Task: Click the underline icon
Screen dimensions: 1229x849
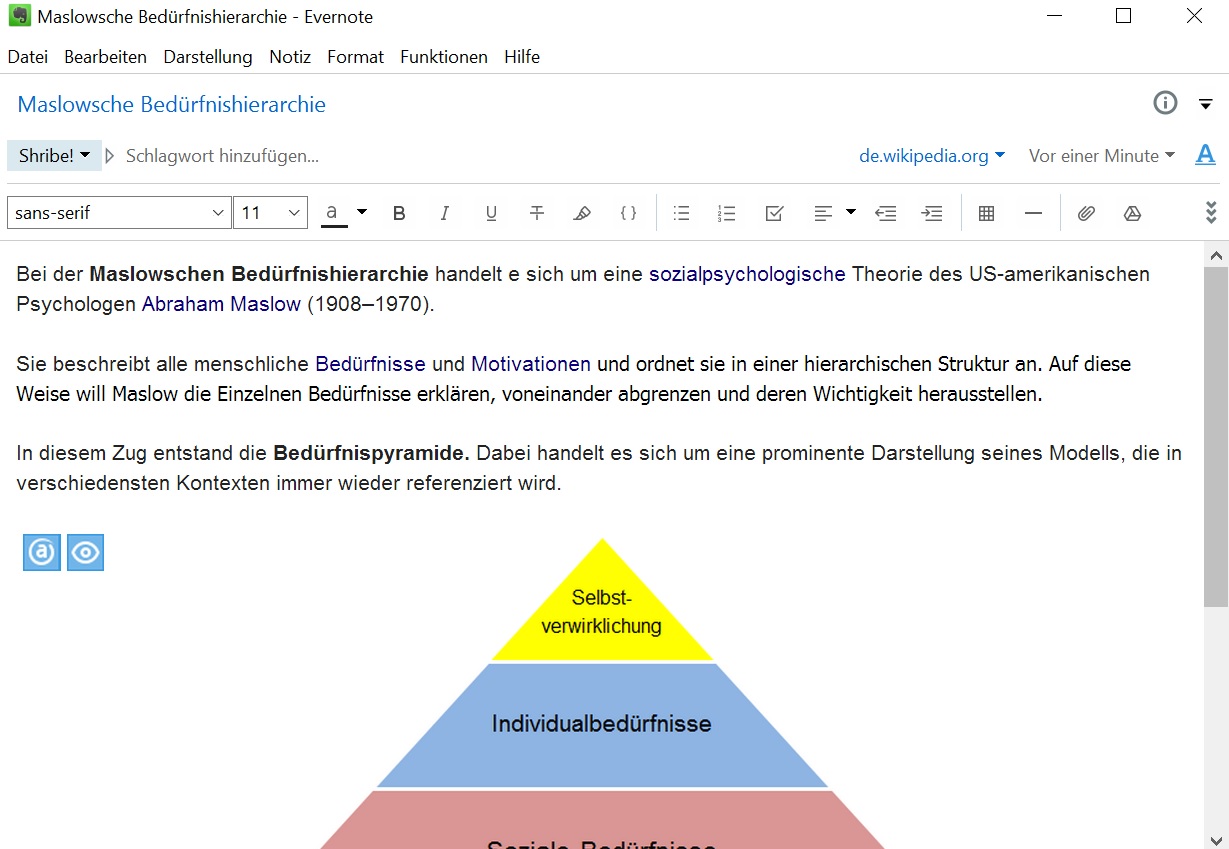Action: (491, 213)
